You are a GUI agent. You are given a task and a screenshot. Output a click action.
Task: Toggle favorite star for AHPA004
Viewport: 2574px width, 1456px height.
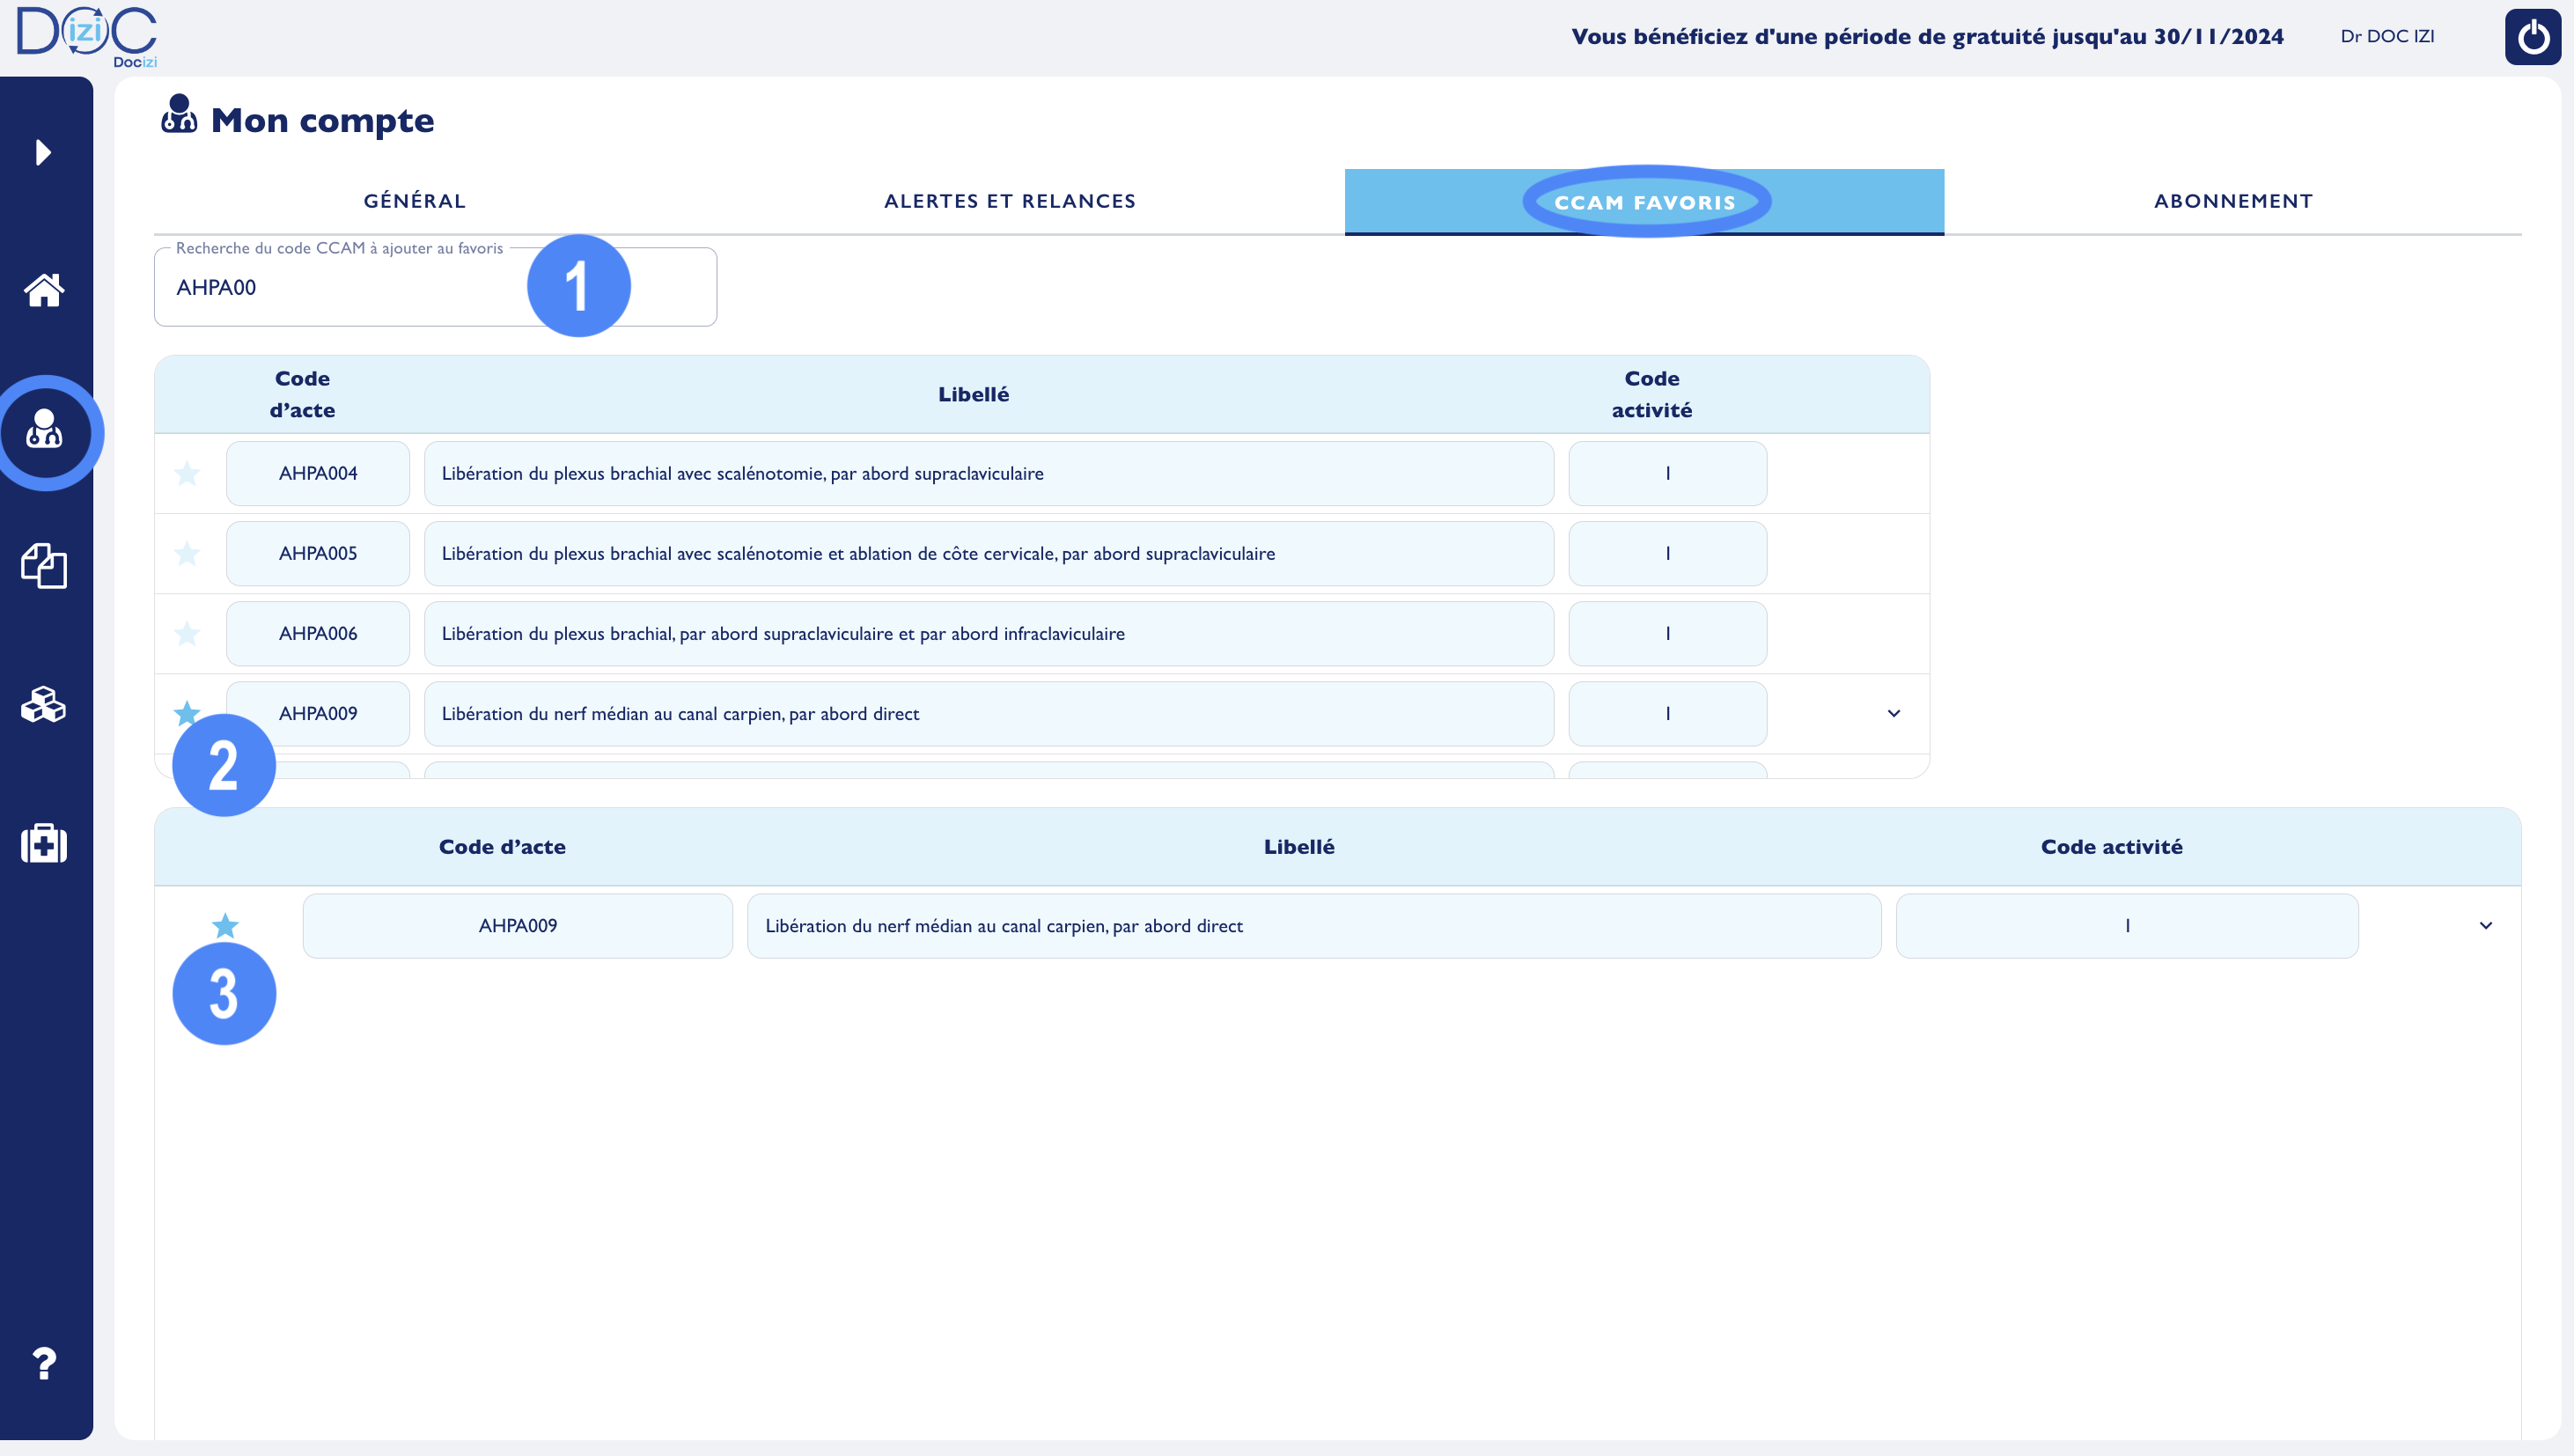(187, 473)
